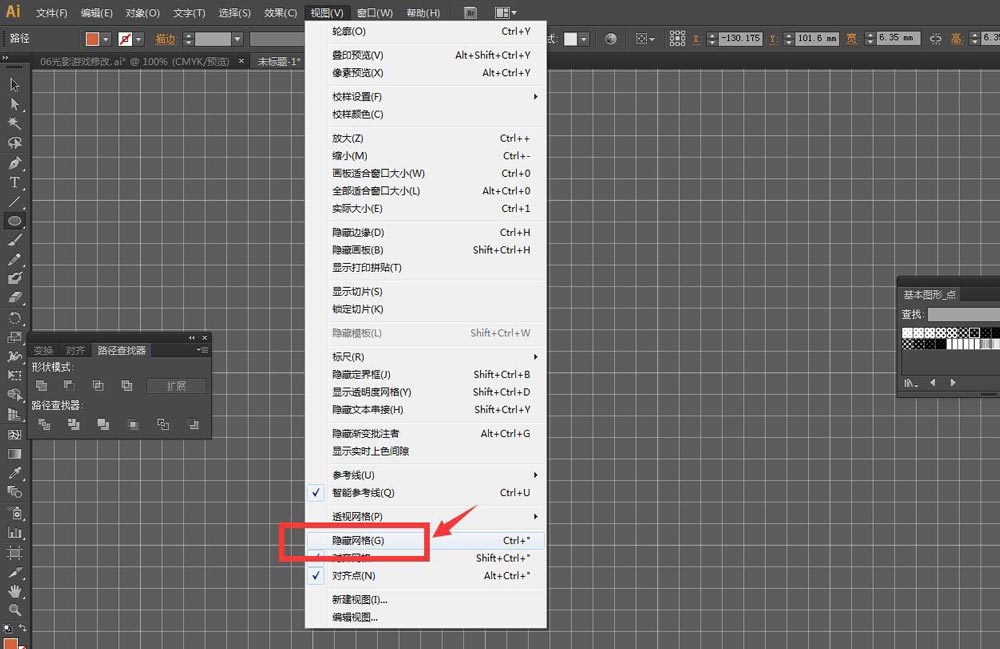The width and height of the screenshot is (1000, 649).
Task: Click the Minus Front shape mode icon
Action: pos(70,385)
